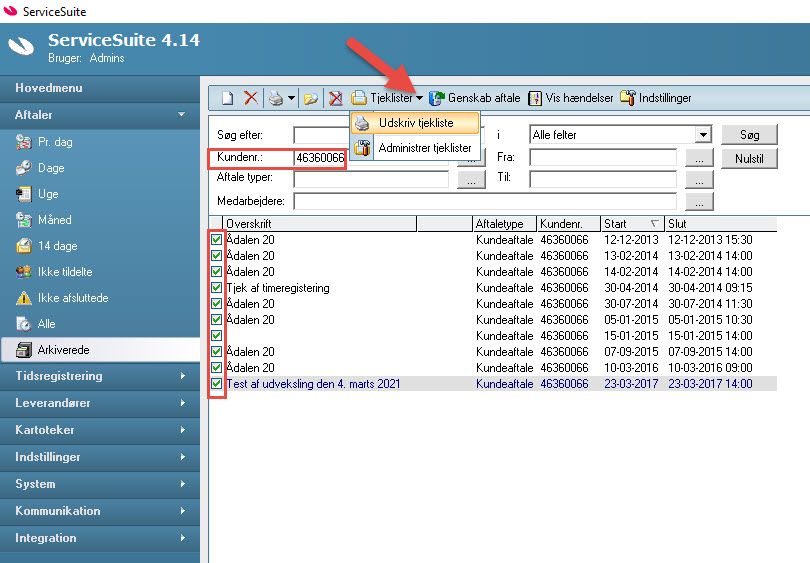This screenshot has width=810, height=563.
Task: Sort by the Overskrift column header
Action: [319, 224]
